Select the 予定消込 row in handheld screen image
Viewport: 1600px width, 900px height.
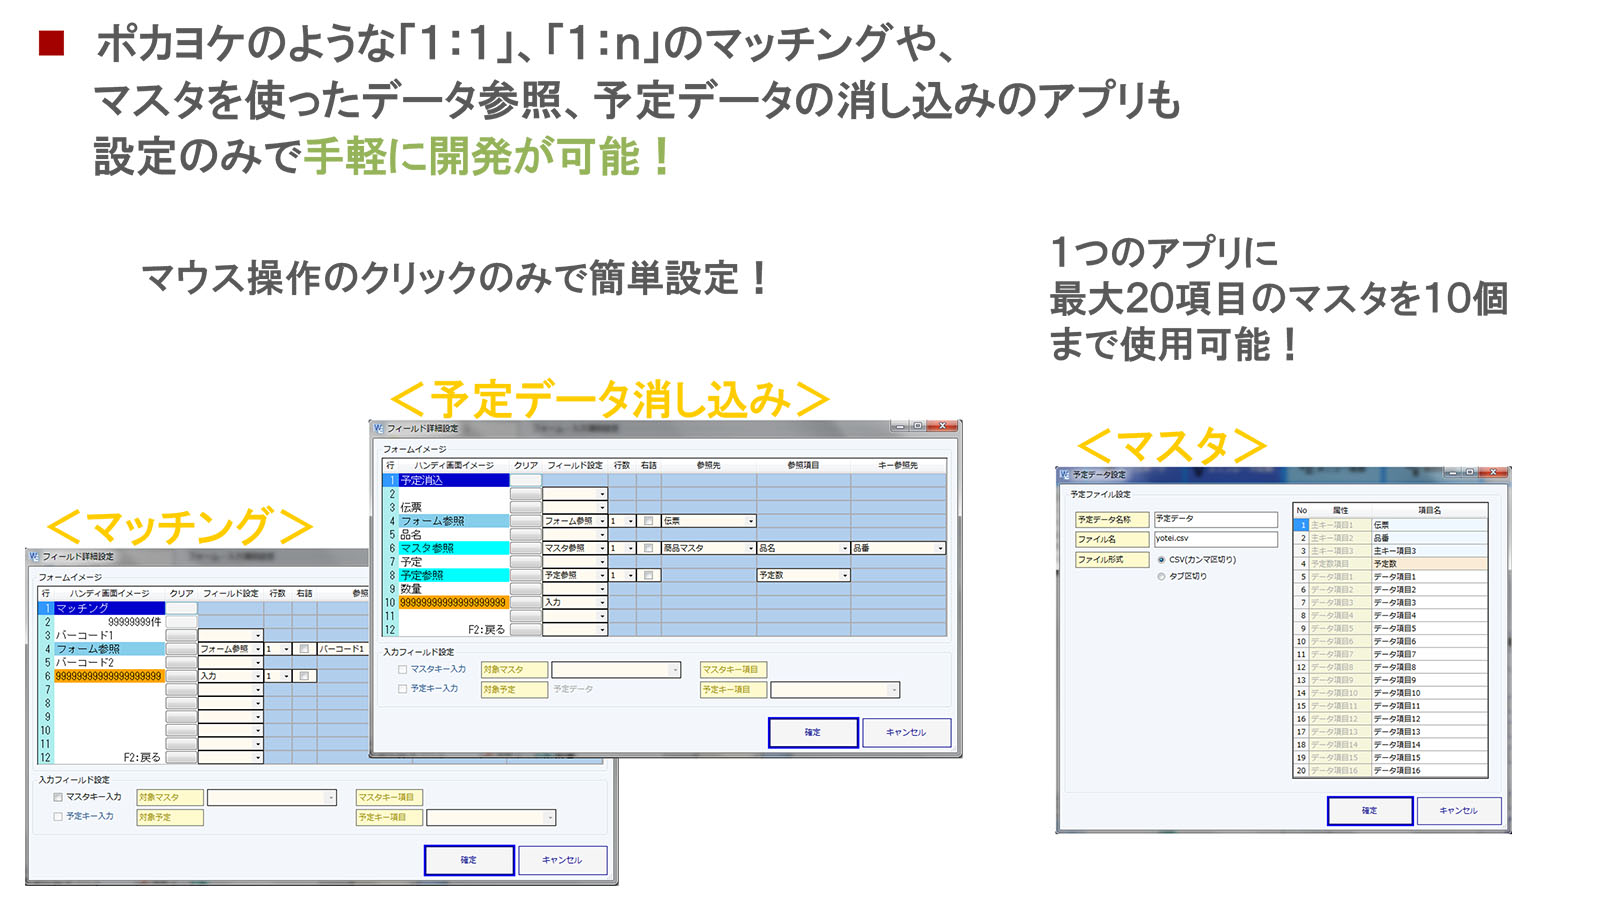click(454, 481)
